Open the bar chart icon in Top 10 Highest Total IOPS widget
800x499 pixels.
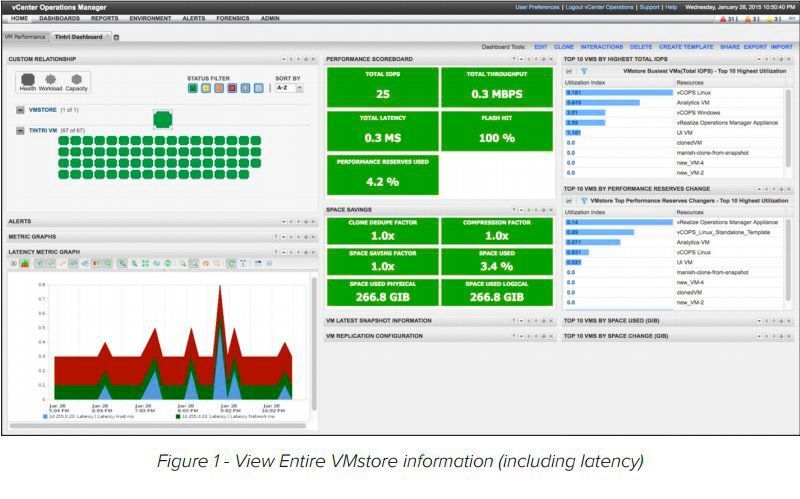tap(569, 71)
